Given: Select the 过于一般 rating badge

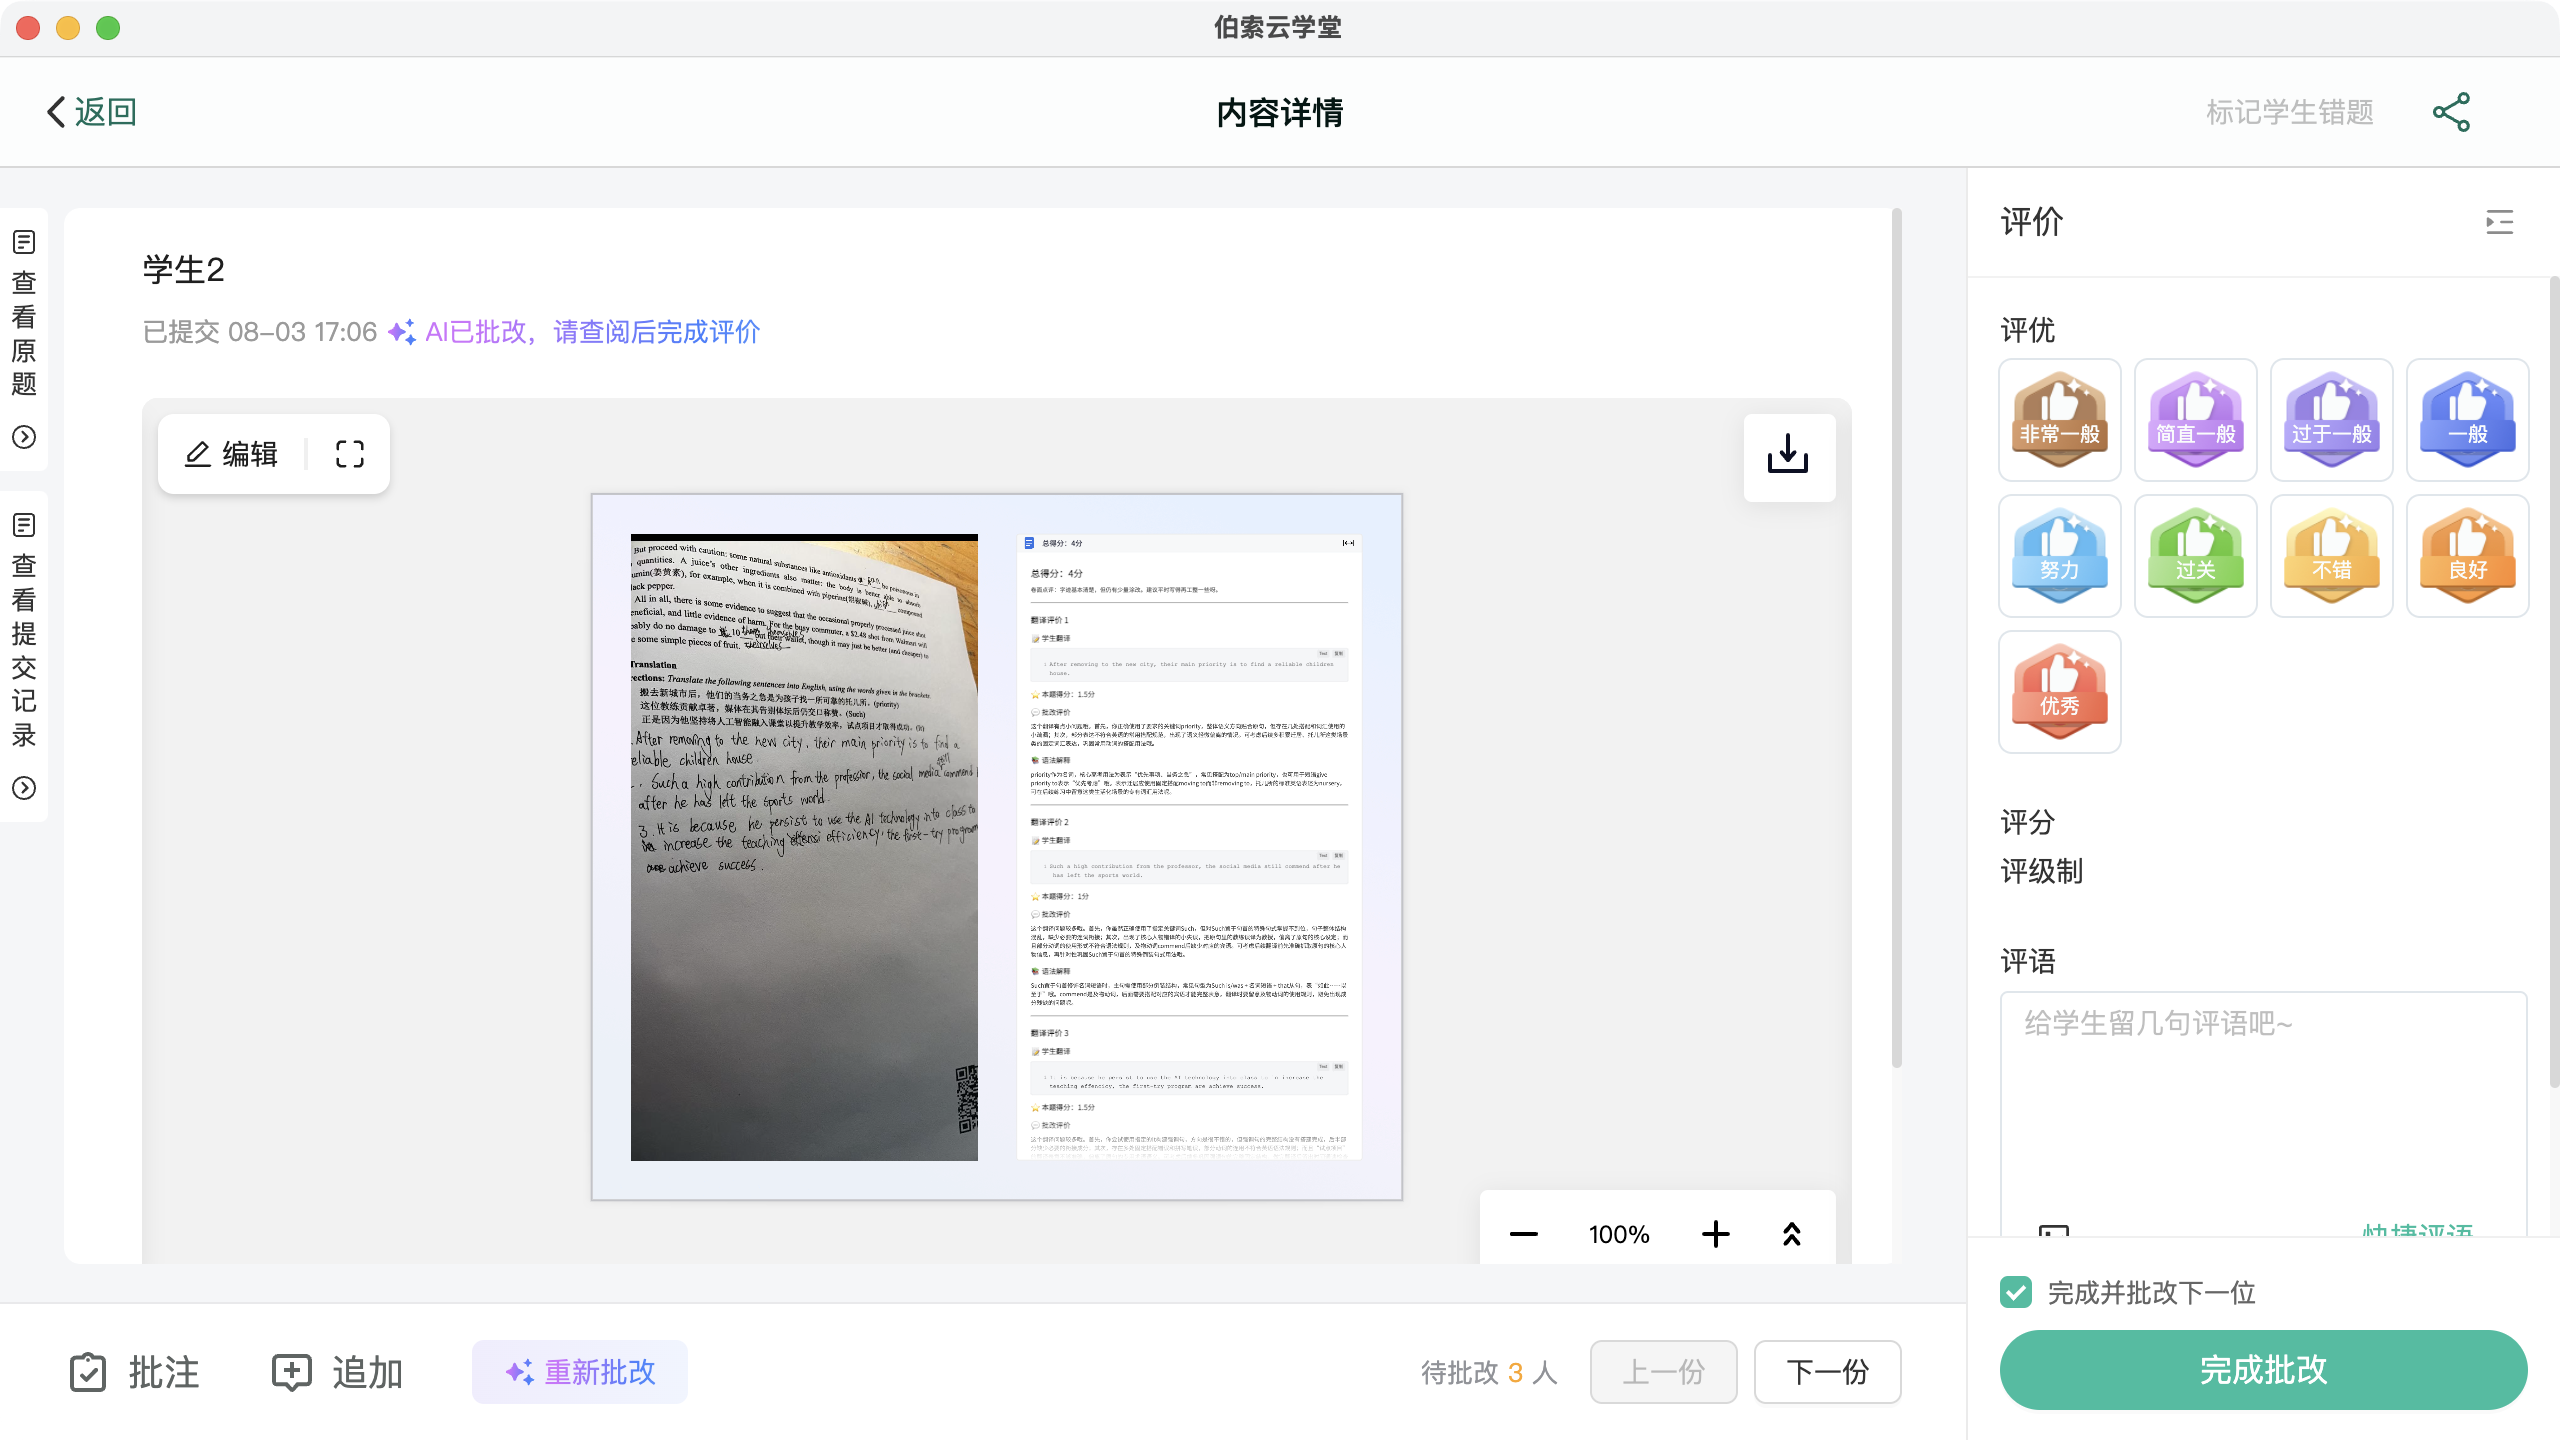Looking at the screenshot, I should [2331, 420].
